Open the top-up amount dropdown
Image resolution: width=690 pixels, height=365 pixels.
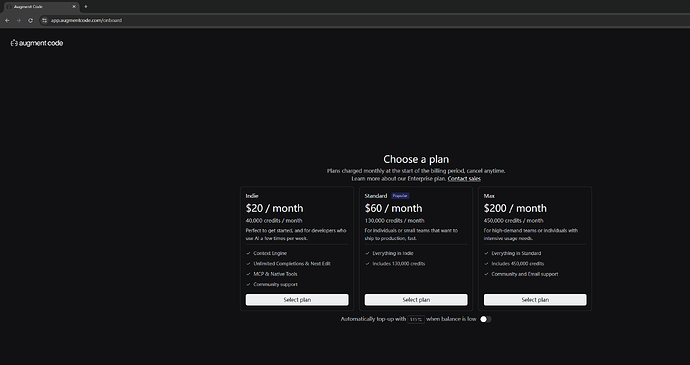tap(416, 319)
